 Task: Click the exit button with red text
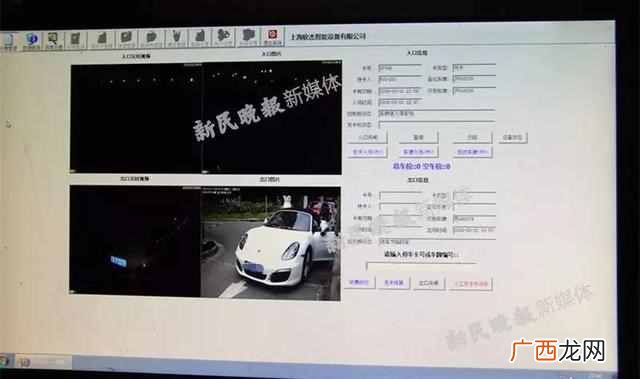471,284
